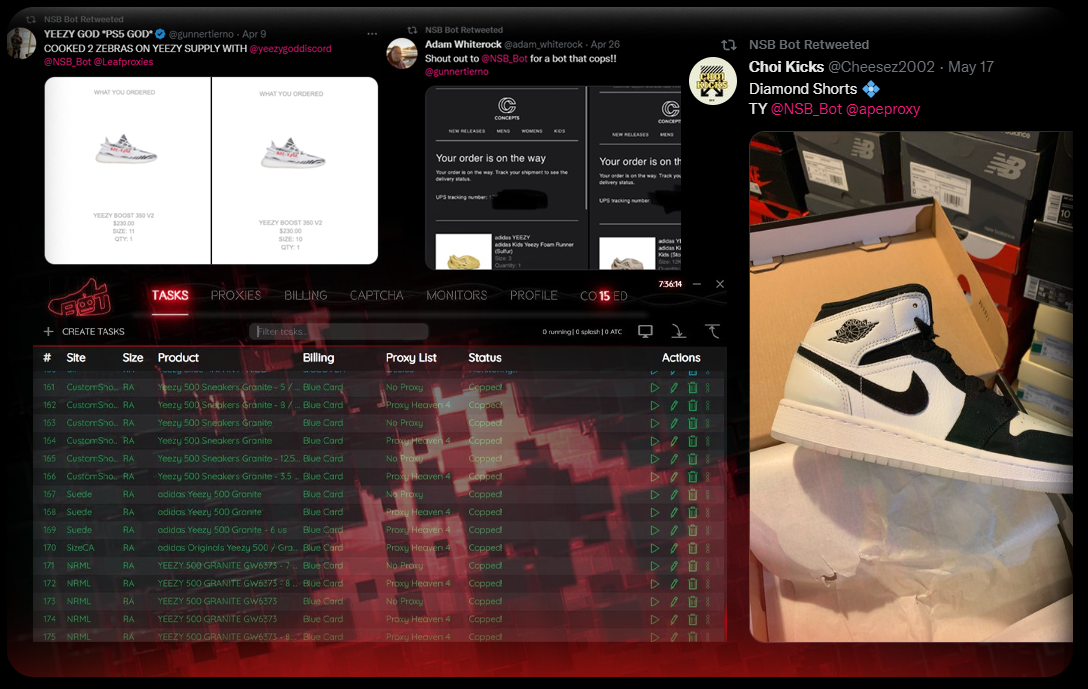1088x689 pixels.
Task: Start task 163 with its play icon
Action: tap(655, 423)
